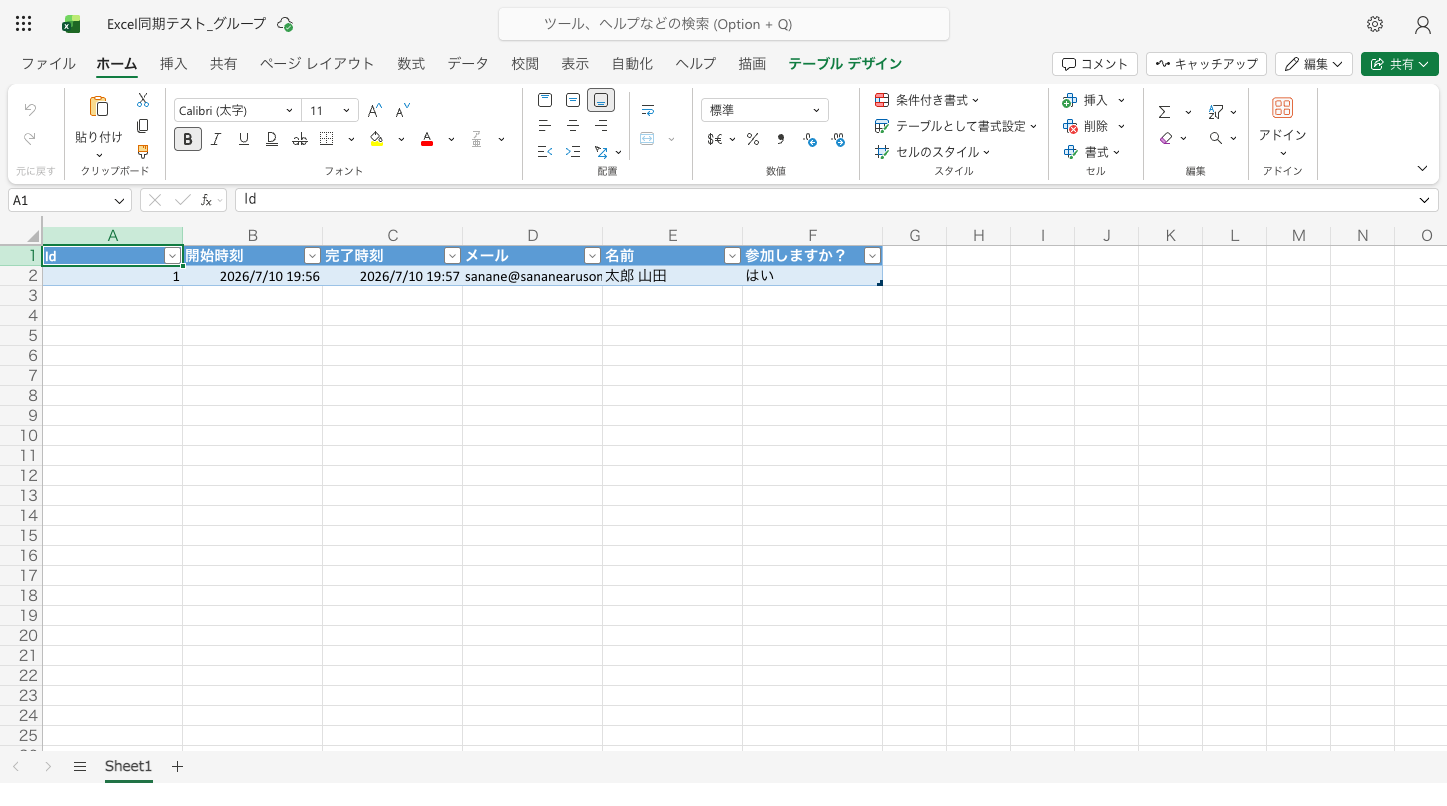Open the メール column filter dropdown

point(592,256)
